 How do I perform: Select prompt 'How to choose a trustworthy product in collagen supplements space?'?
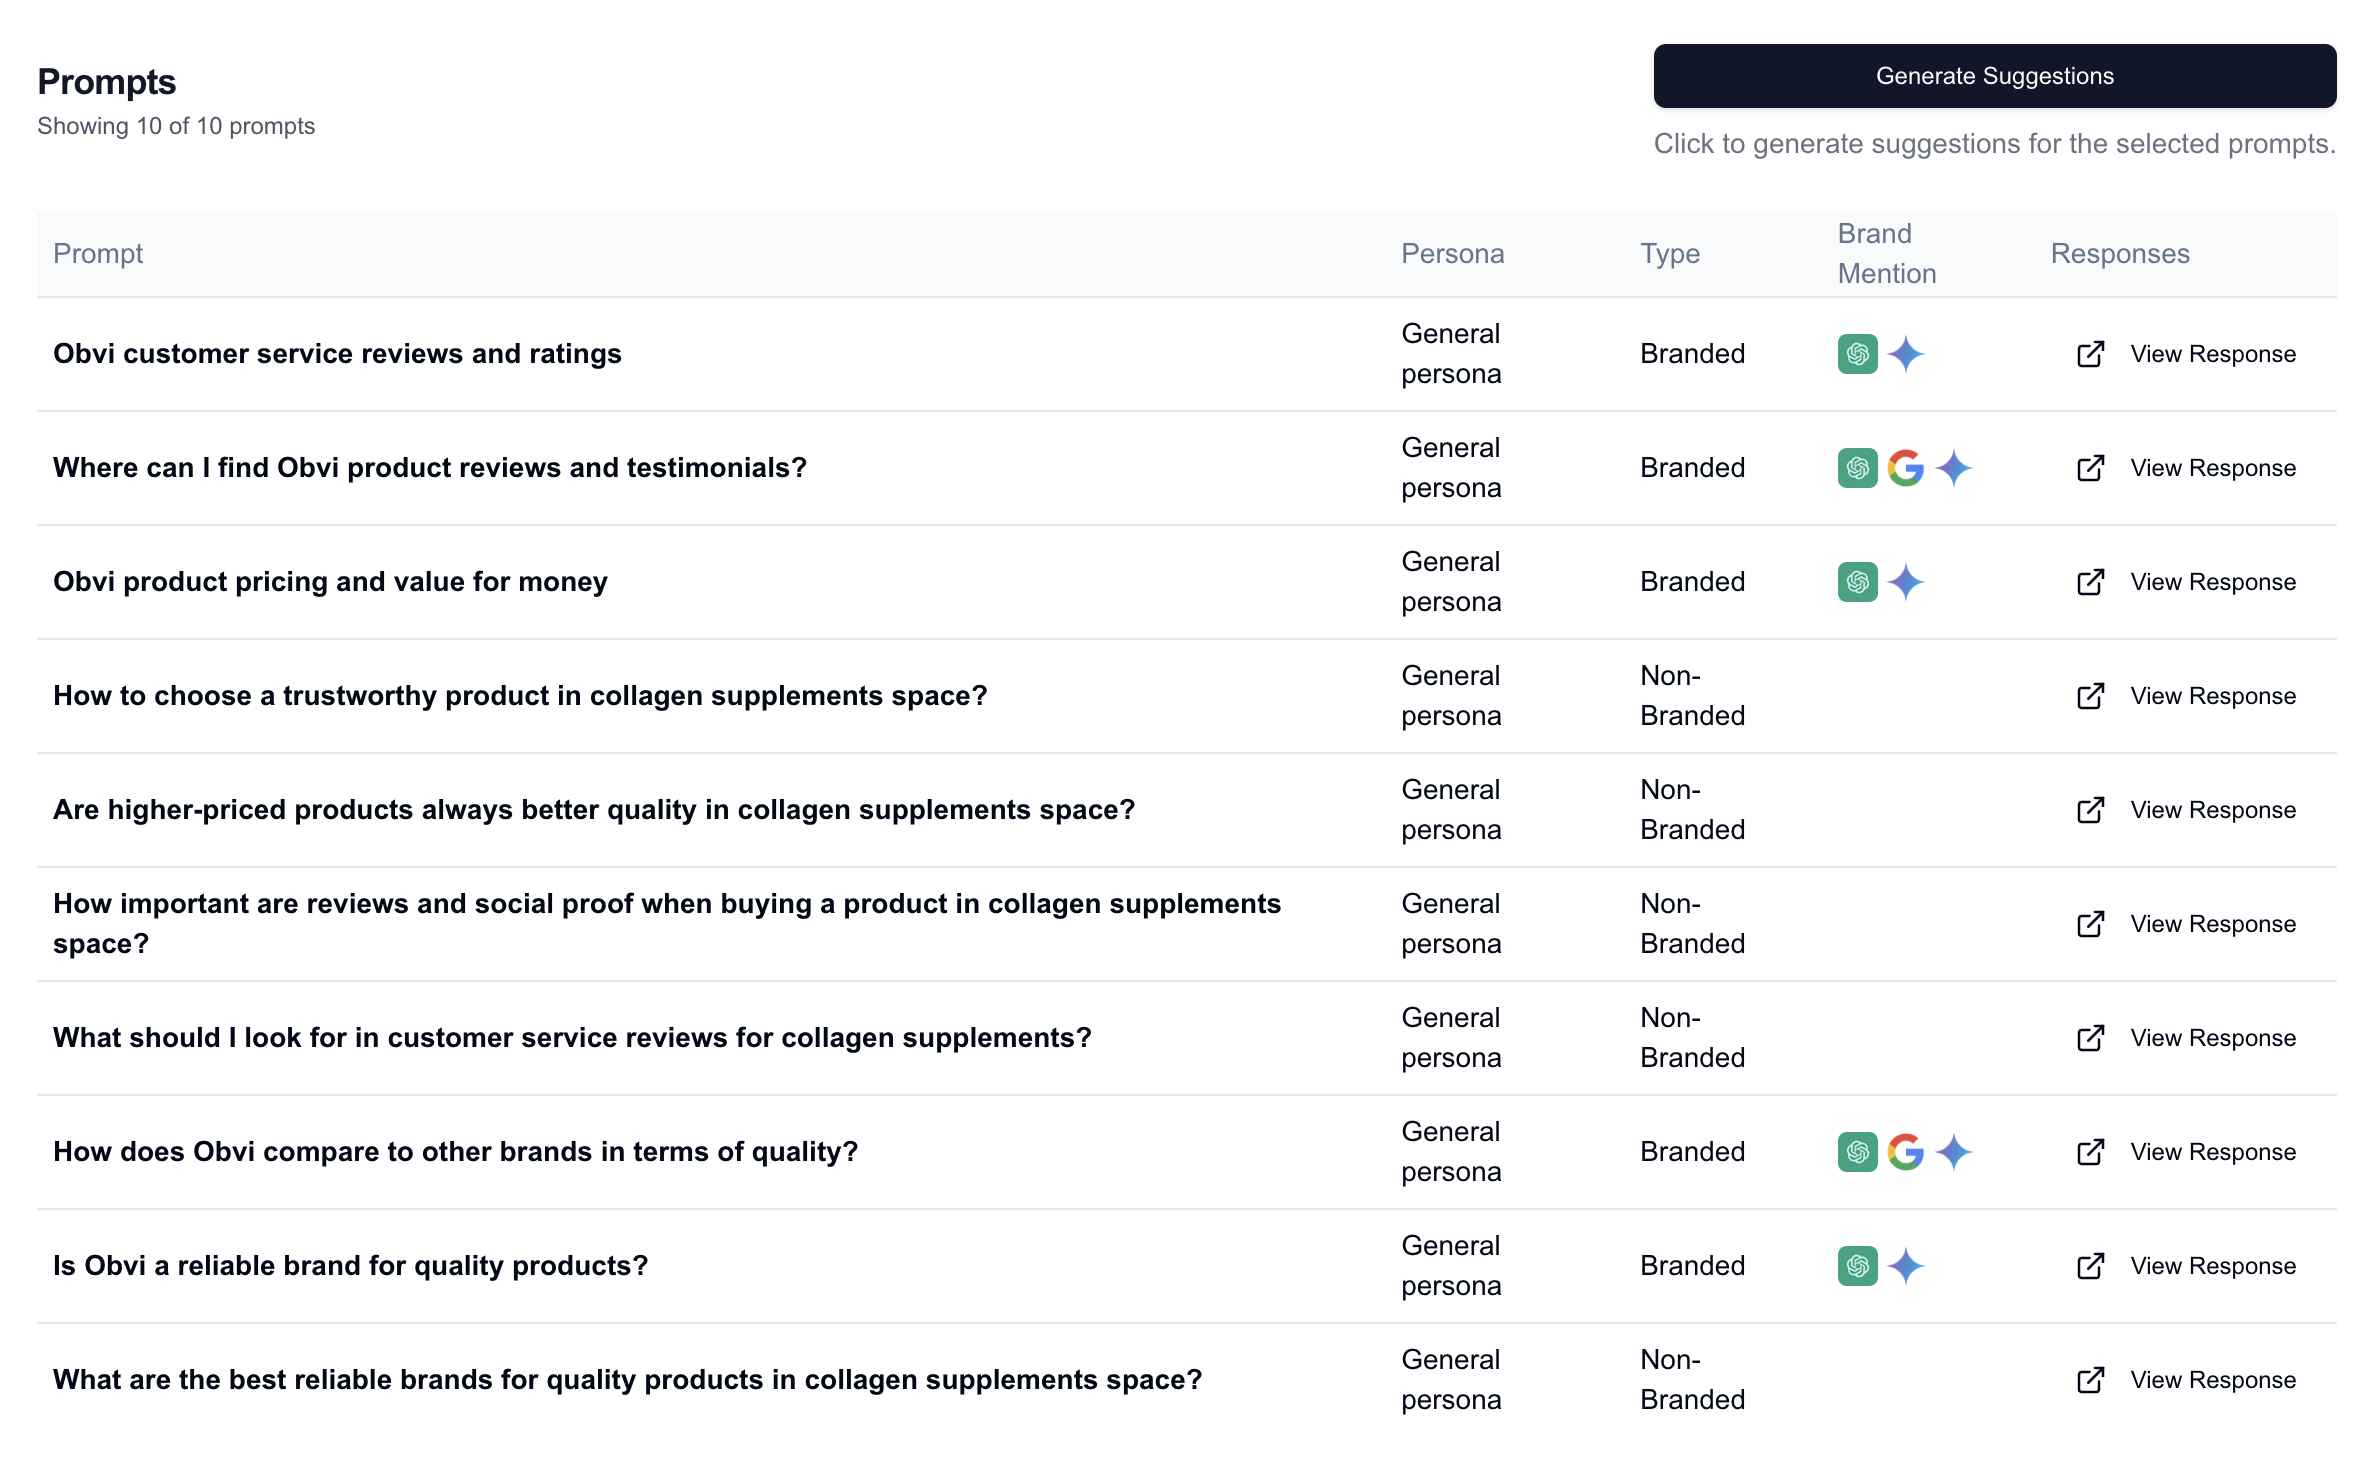520,696
